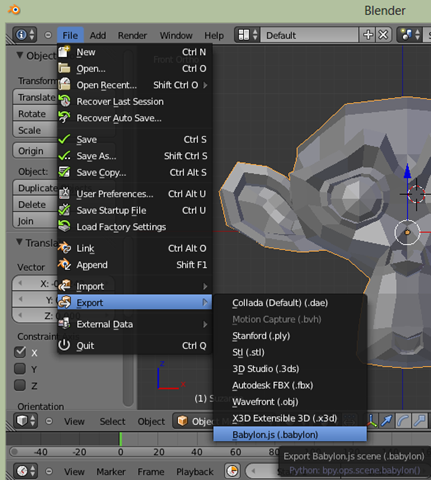Open the scene selector icon
431x480 pixels.
point(409,35)
